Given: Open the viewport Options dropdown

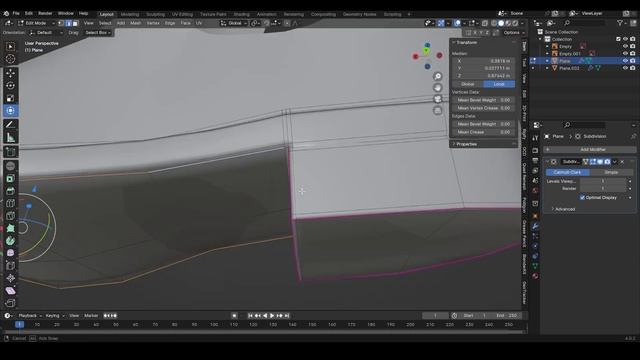Looking at the screenshot, I should tap(513, 33).
